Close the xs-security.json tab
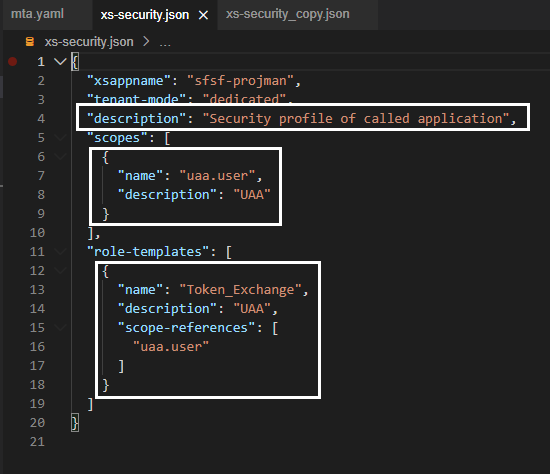The width and height of the screenshot is (550, 474). (203, 15)
